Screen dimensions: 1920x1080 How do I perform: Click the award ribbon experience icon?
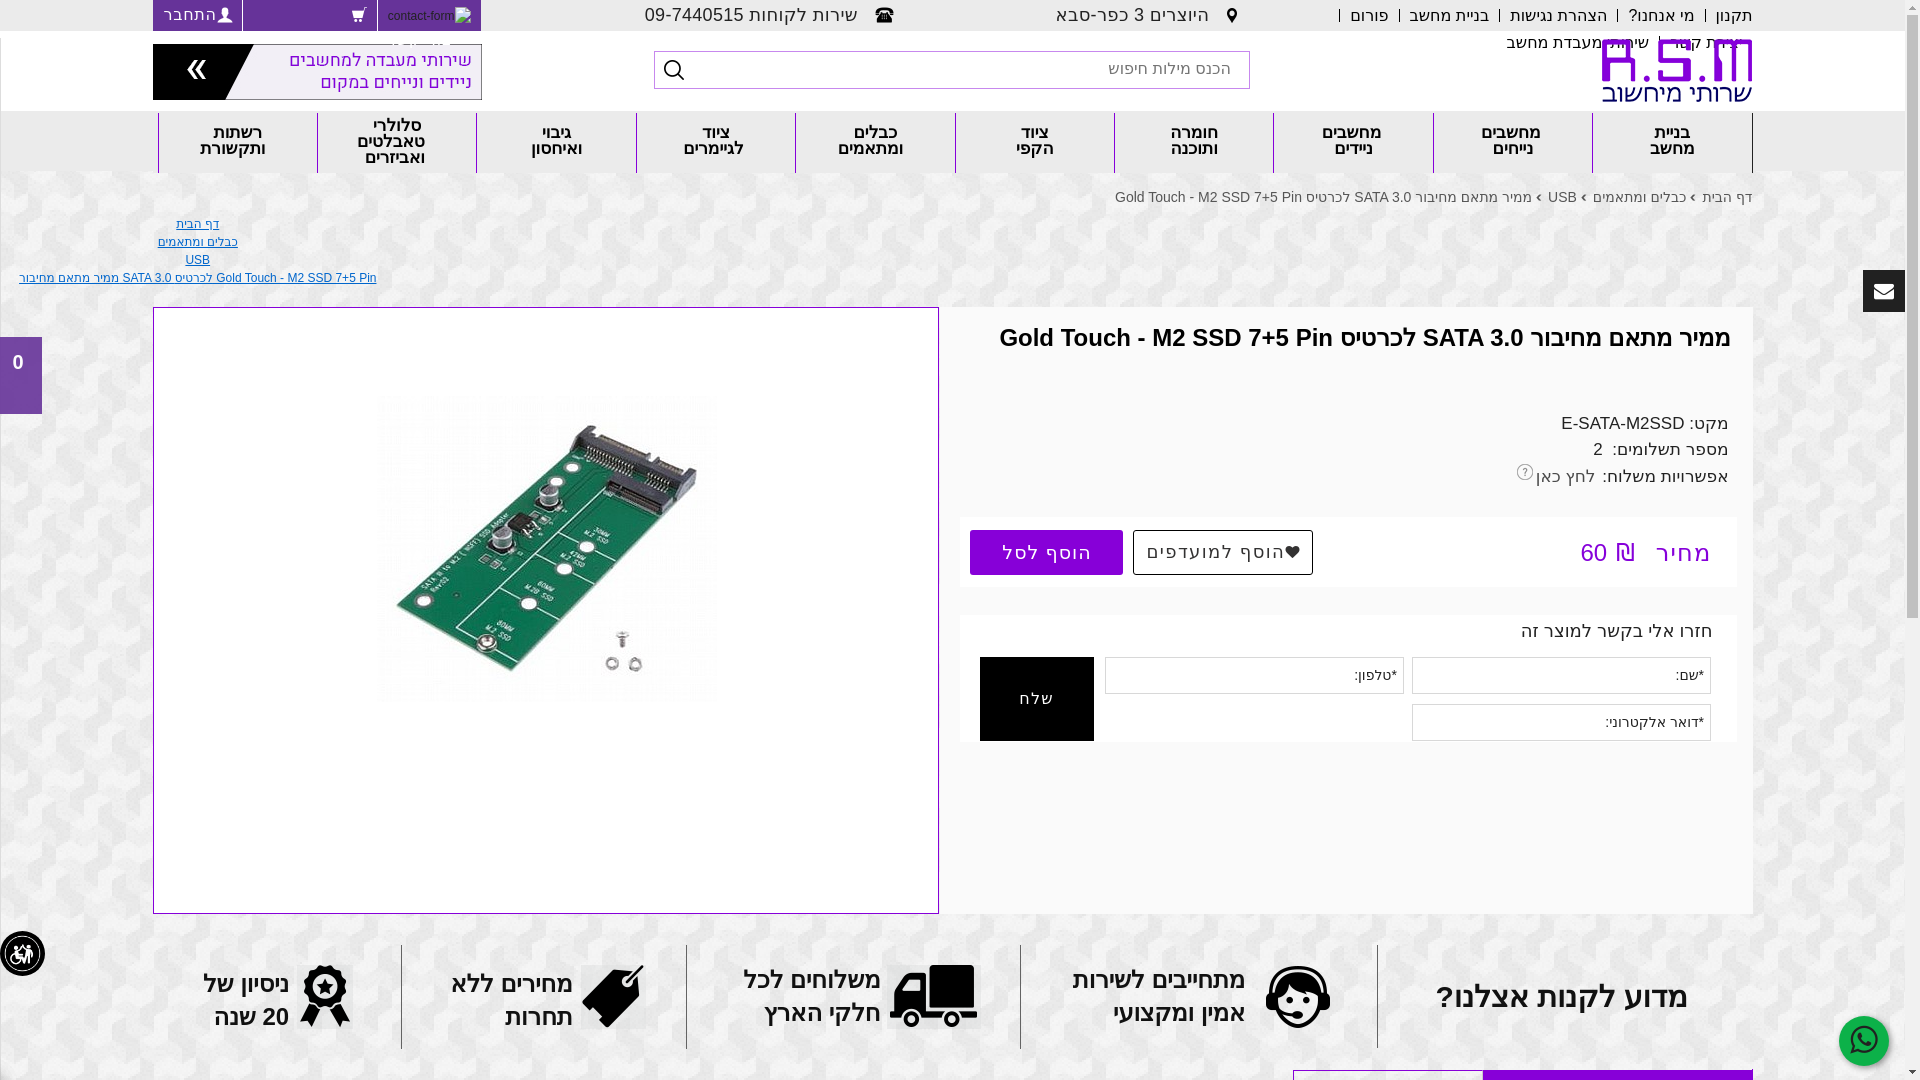(x=325, y=996)
